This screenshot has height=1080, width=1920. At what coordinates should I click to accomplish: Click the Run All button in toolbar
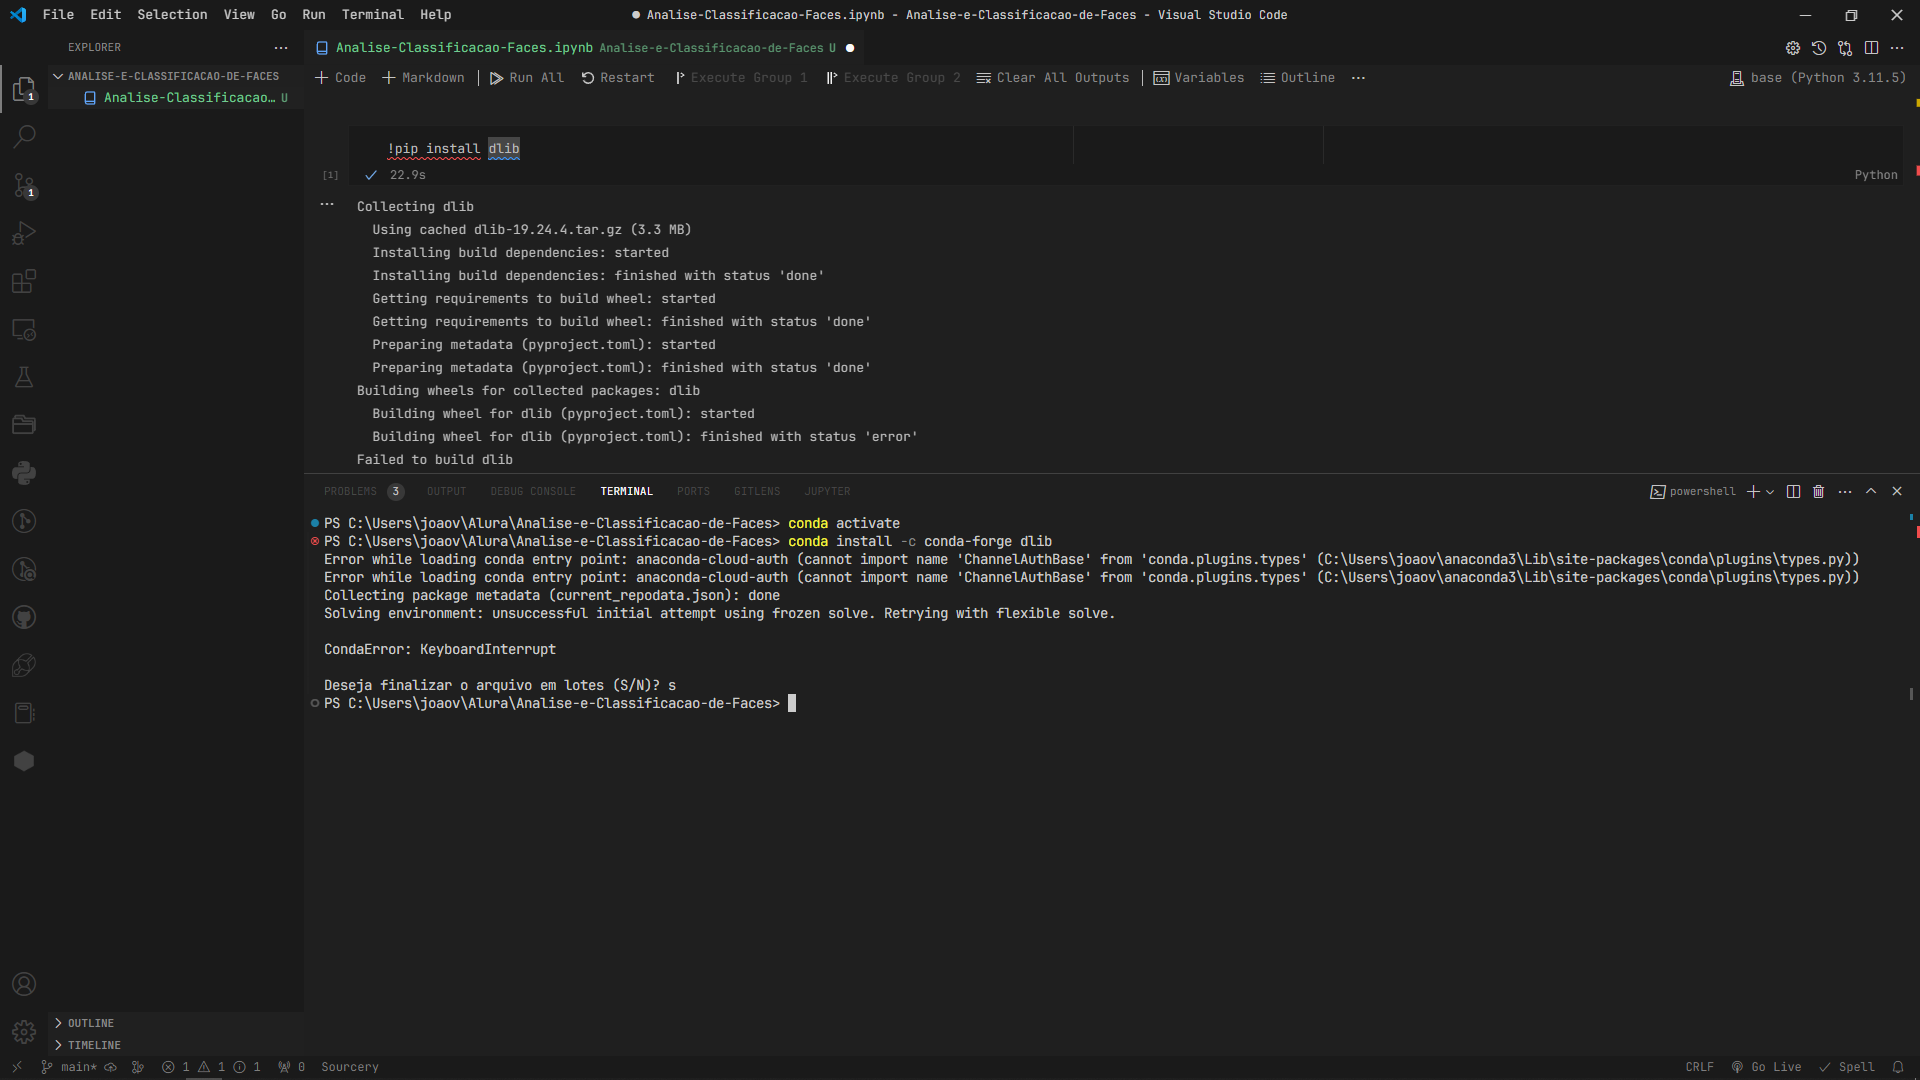click(527, 76)
